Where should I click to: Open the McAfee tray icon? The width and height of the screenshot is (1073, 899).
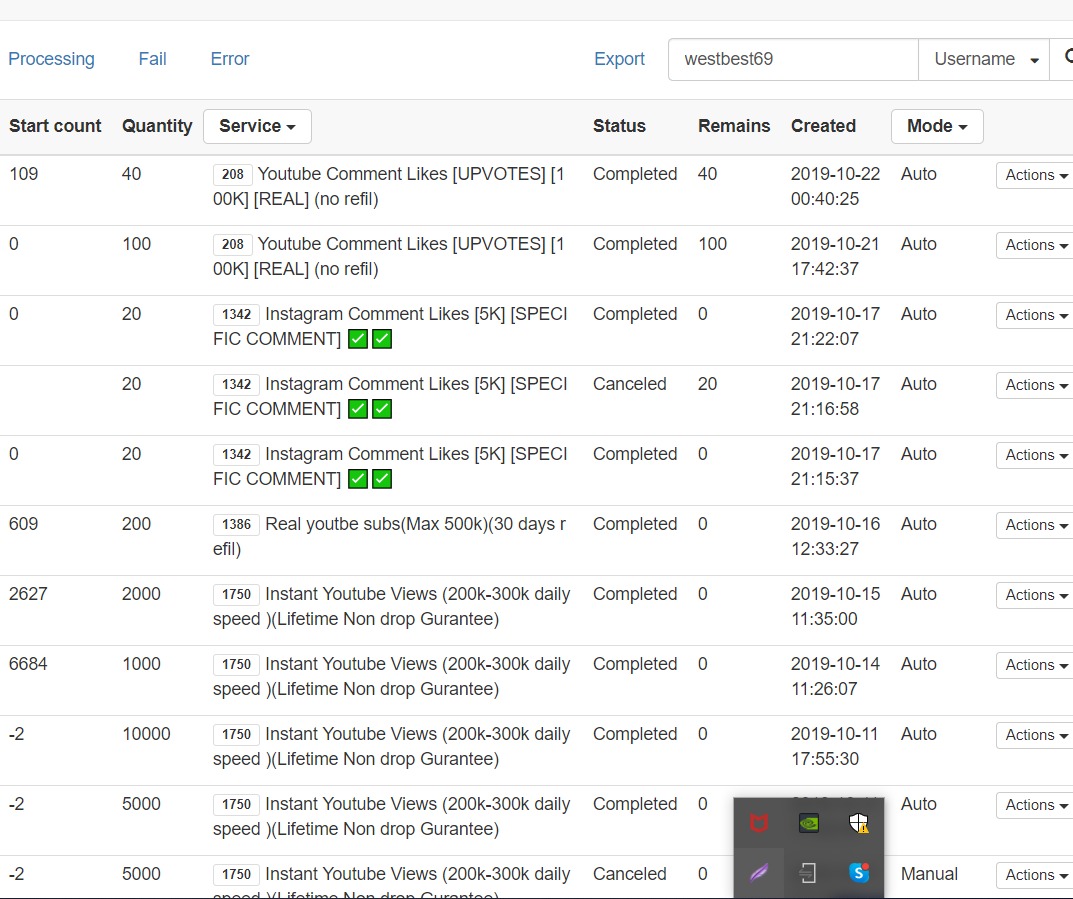click(x=758, y=822)
